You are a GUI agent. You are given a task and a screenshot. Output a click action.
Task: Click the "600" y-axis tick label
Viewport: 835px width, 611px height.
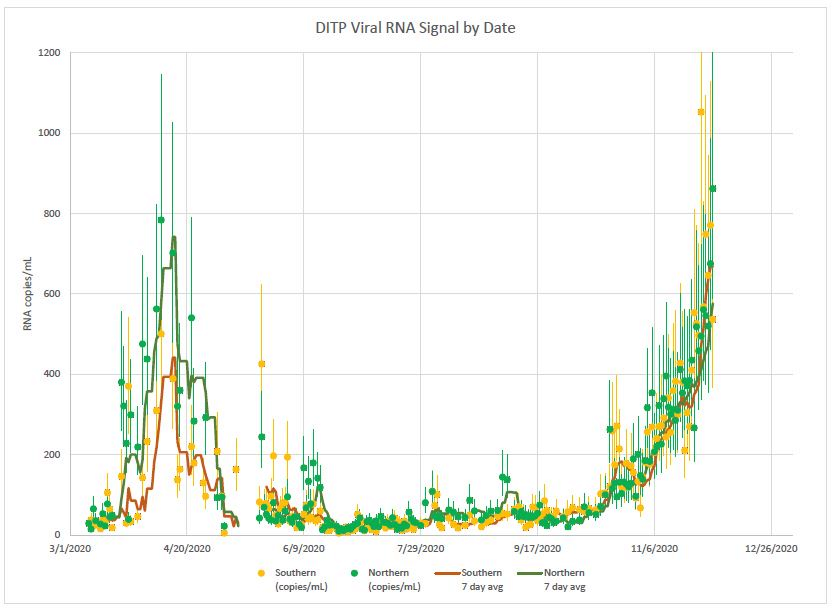pyautogui.click(x=52, y=294)
